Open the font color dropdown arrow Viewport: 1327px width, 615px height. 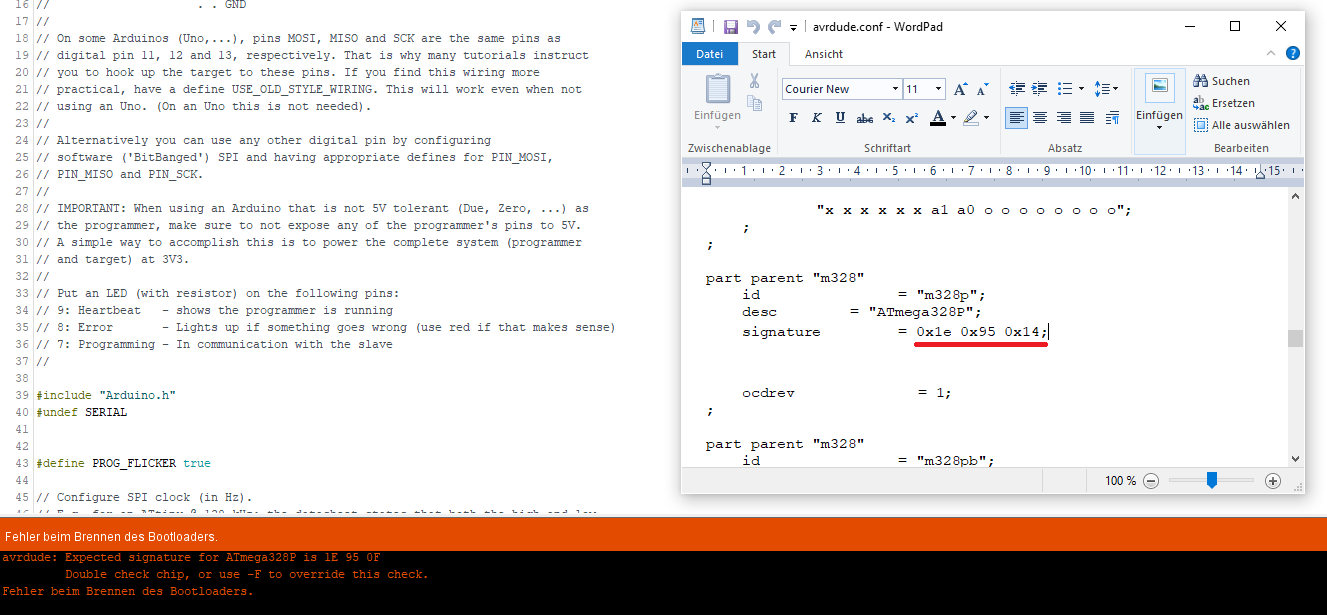point(953,118)
